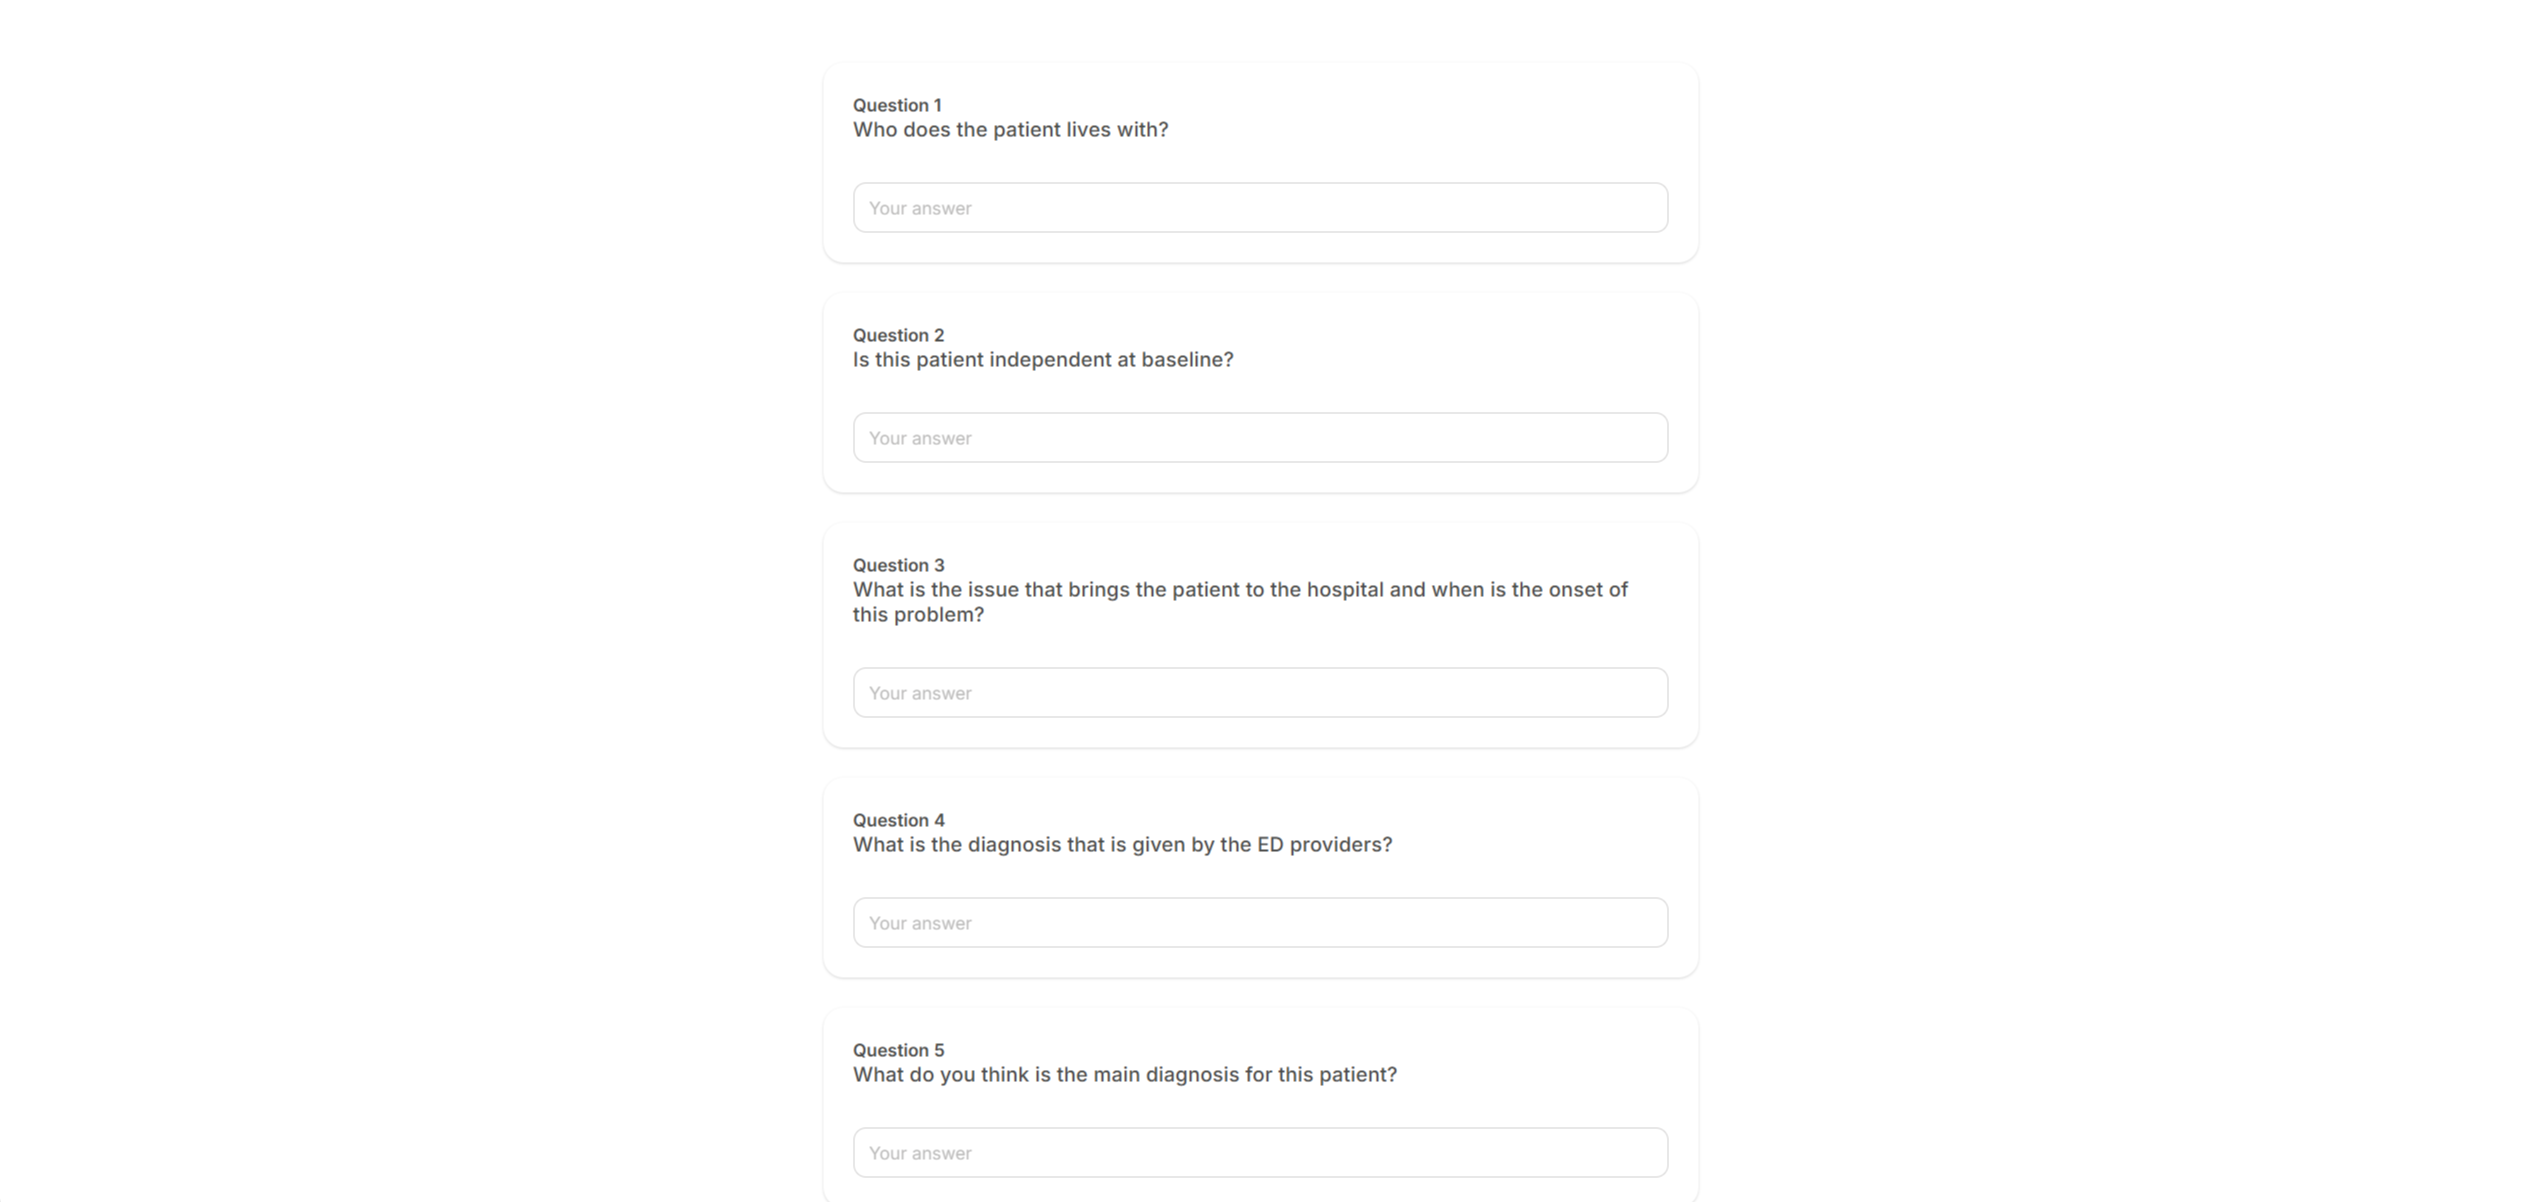
Task: Click the words 'onset of' in Question 3
Action: click(x=1588, y=590)
